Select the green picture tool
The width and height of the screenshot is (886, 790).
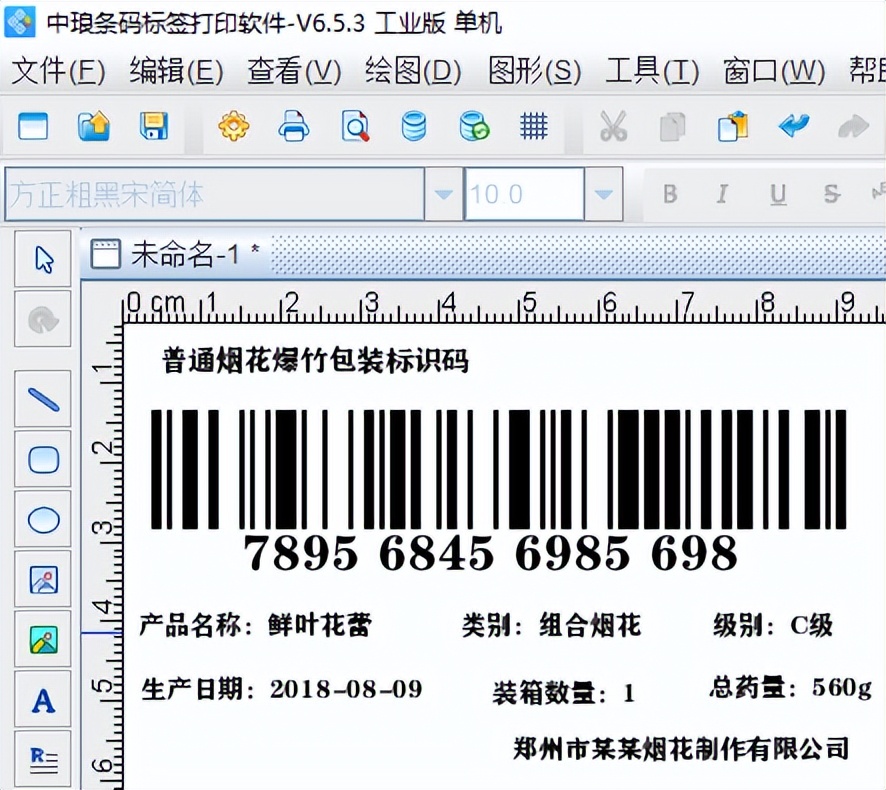[43, 639]
